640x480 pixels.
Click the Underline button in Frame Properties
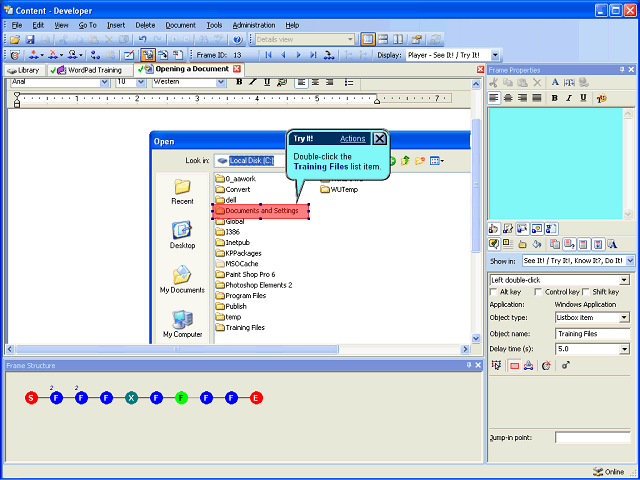(x=583, y=98)
